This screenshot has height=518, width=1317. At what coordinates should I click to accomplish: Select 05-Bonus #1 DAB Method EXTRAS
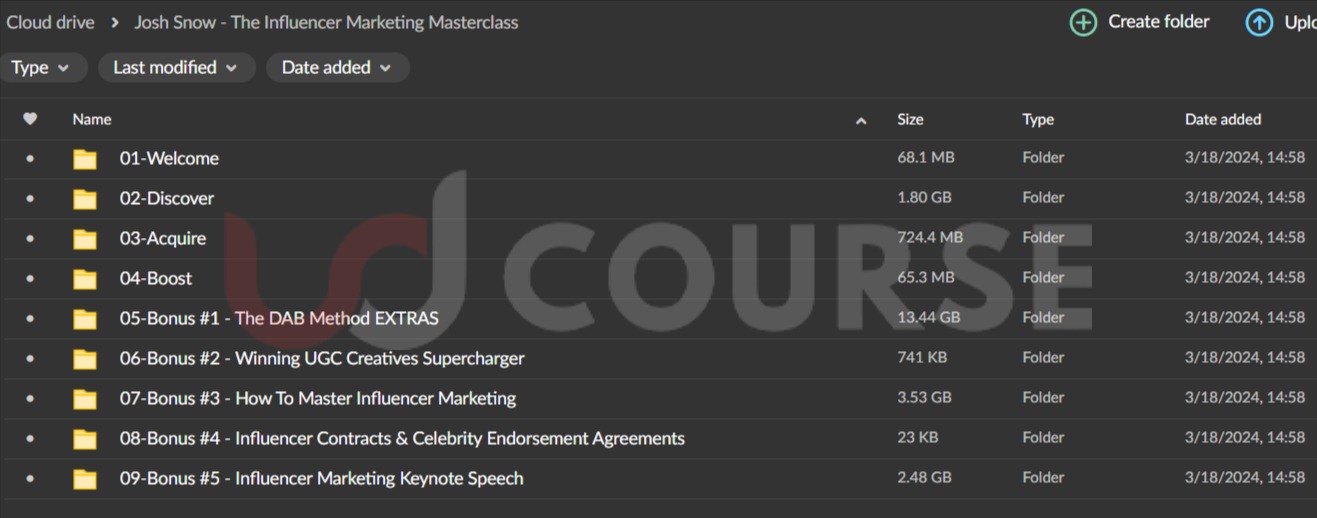point(279,318)
